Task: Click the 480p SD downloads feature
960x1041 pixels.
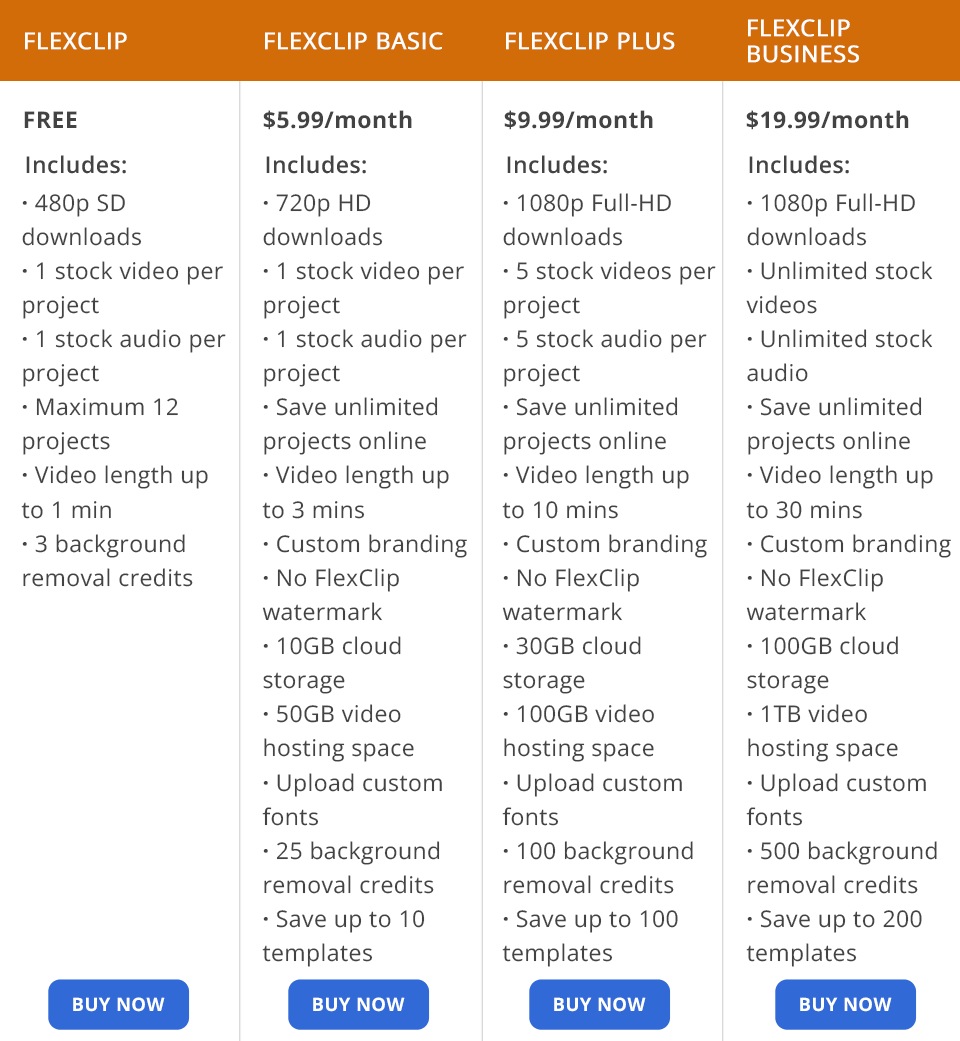Action: coord(82,220)
